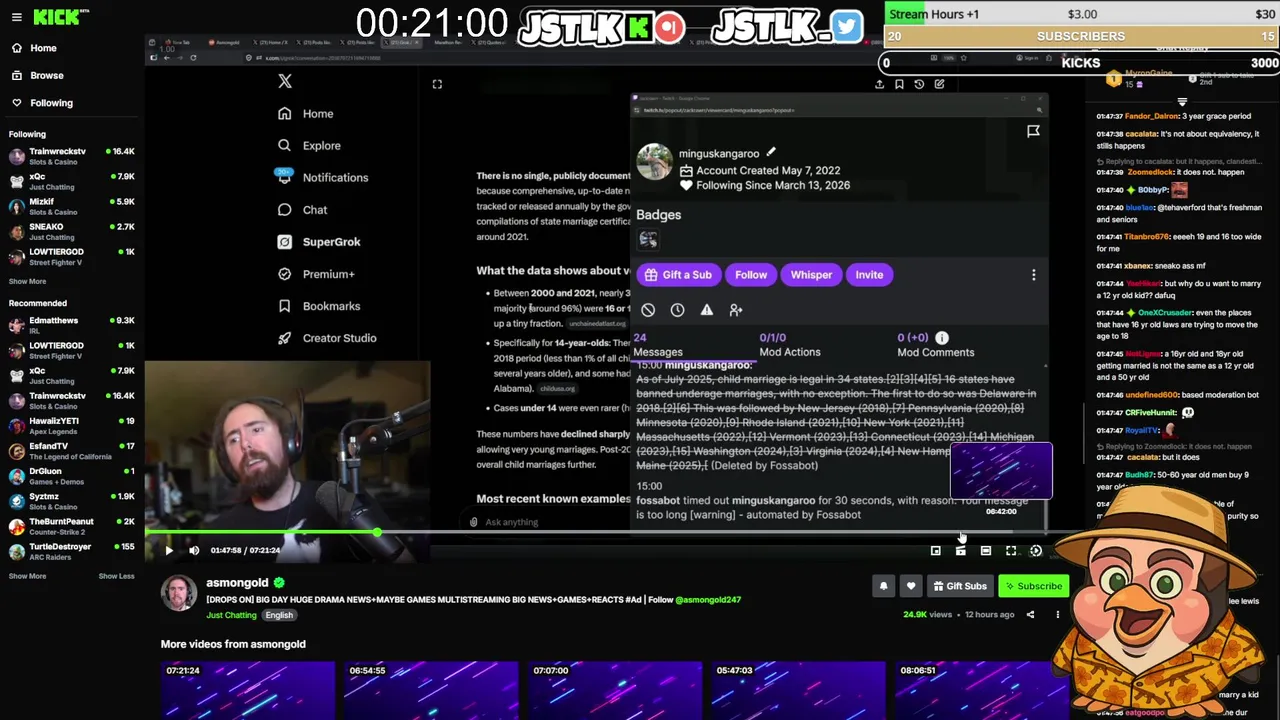Click the English language tag

pyautogui.click(x=279, y=615)
